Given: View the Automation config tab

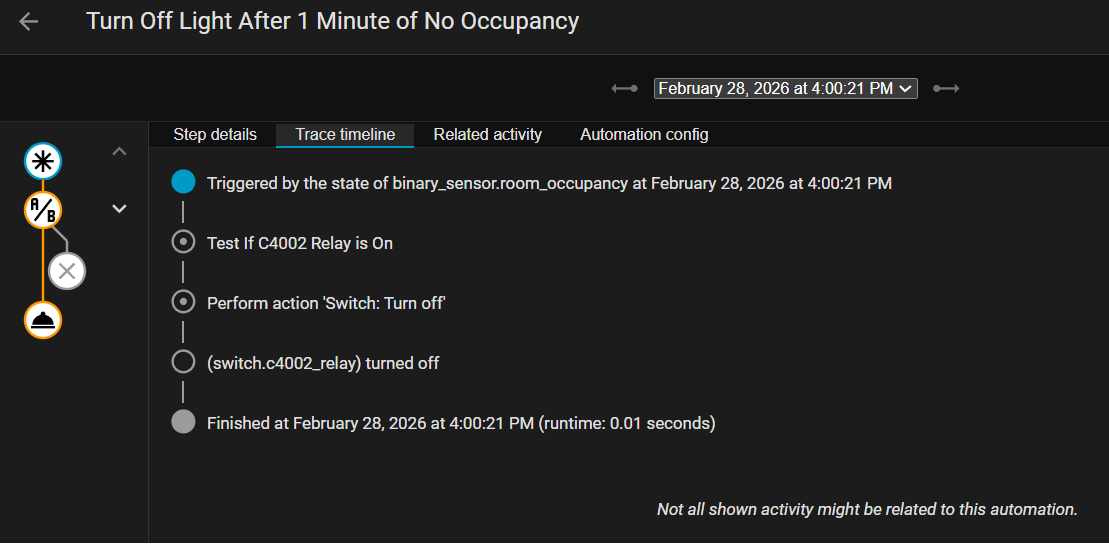Looking at the screenshot, I should click(644, 135).
